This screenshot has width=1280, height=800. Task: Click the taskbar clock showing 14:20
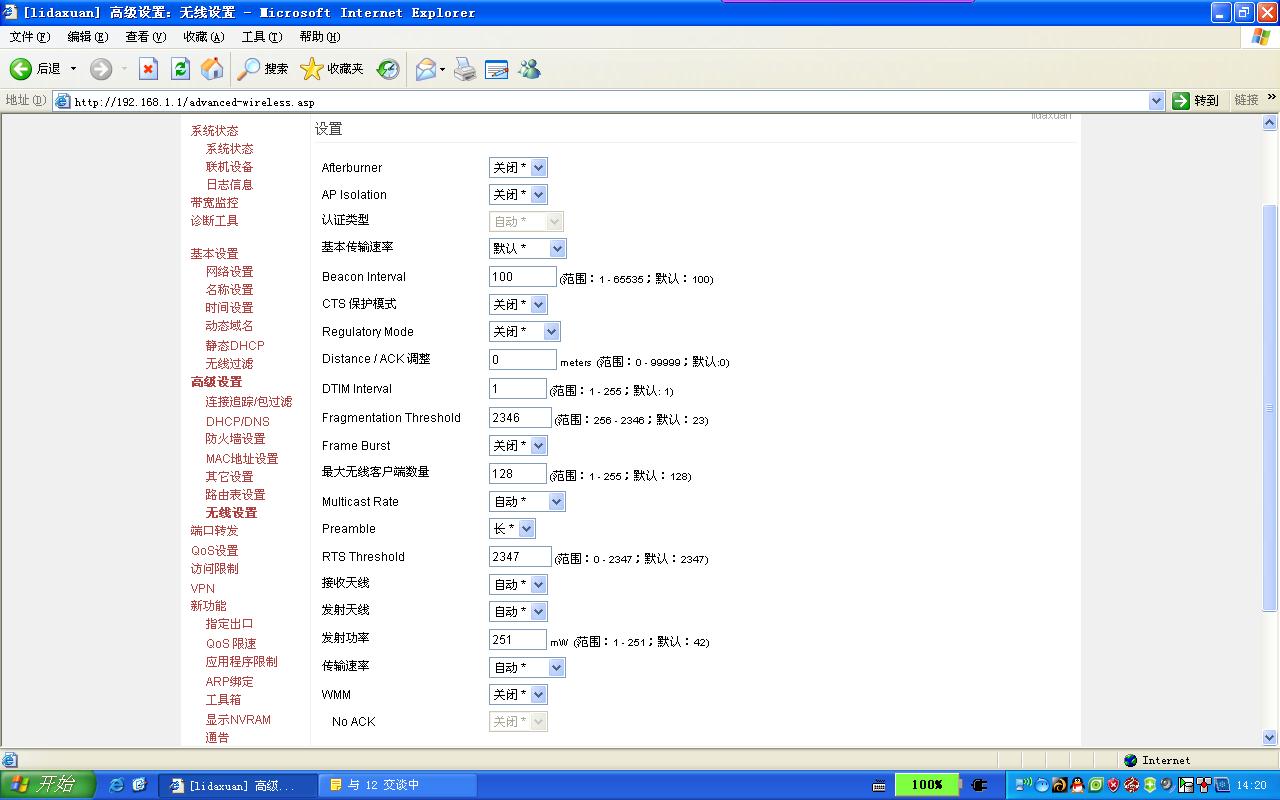click(x=1251, y=785)
